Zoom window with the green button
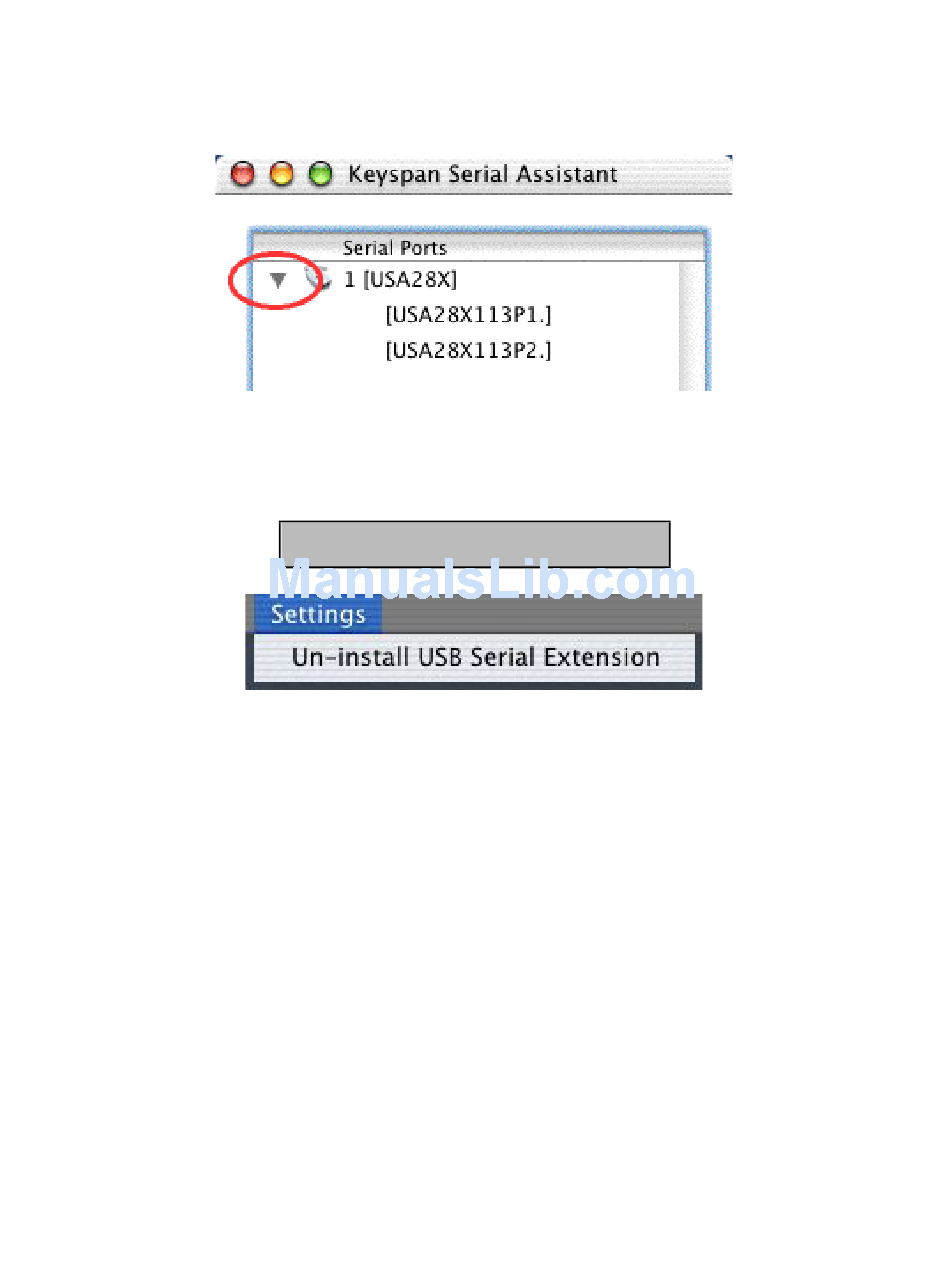Viewport: 950px width, 1267px height. point(320,175)
